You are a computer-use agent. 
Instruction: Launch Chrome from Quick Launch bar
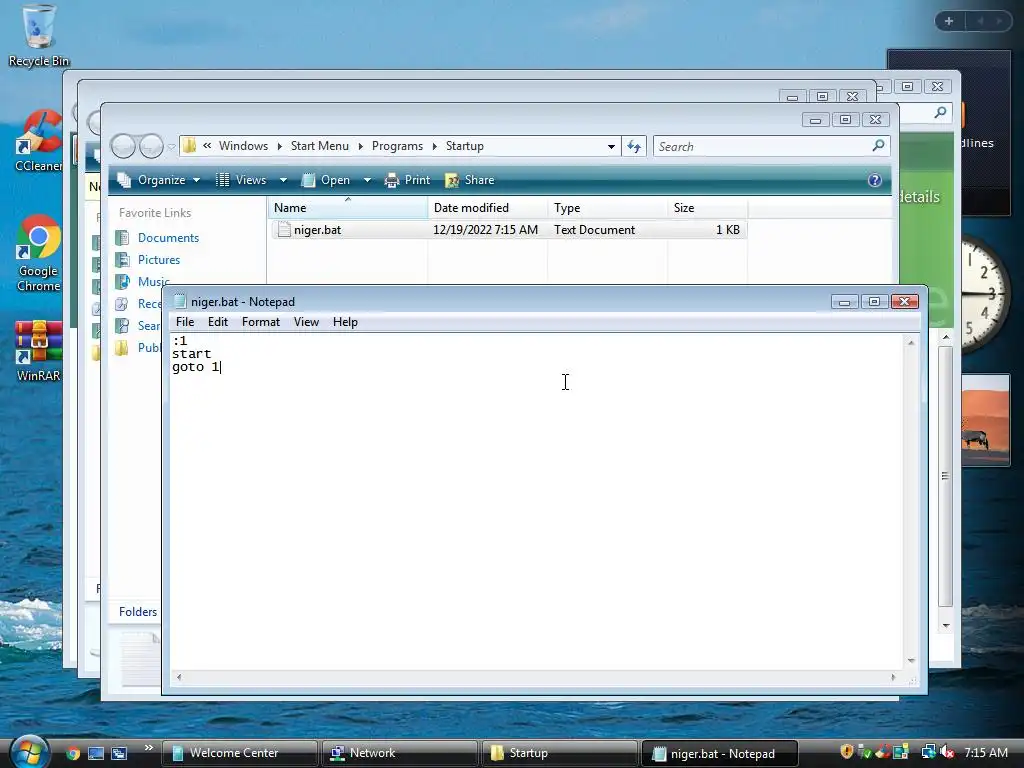pyautogui.click(x=73, y=753)
